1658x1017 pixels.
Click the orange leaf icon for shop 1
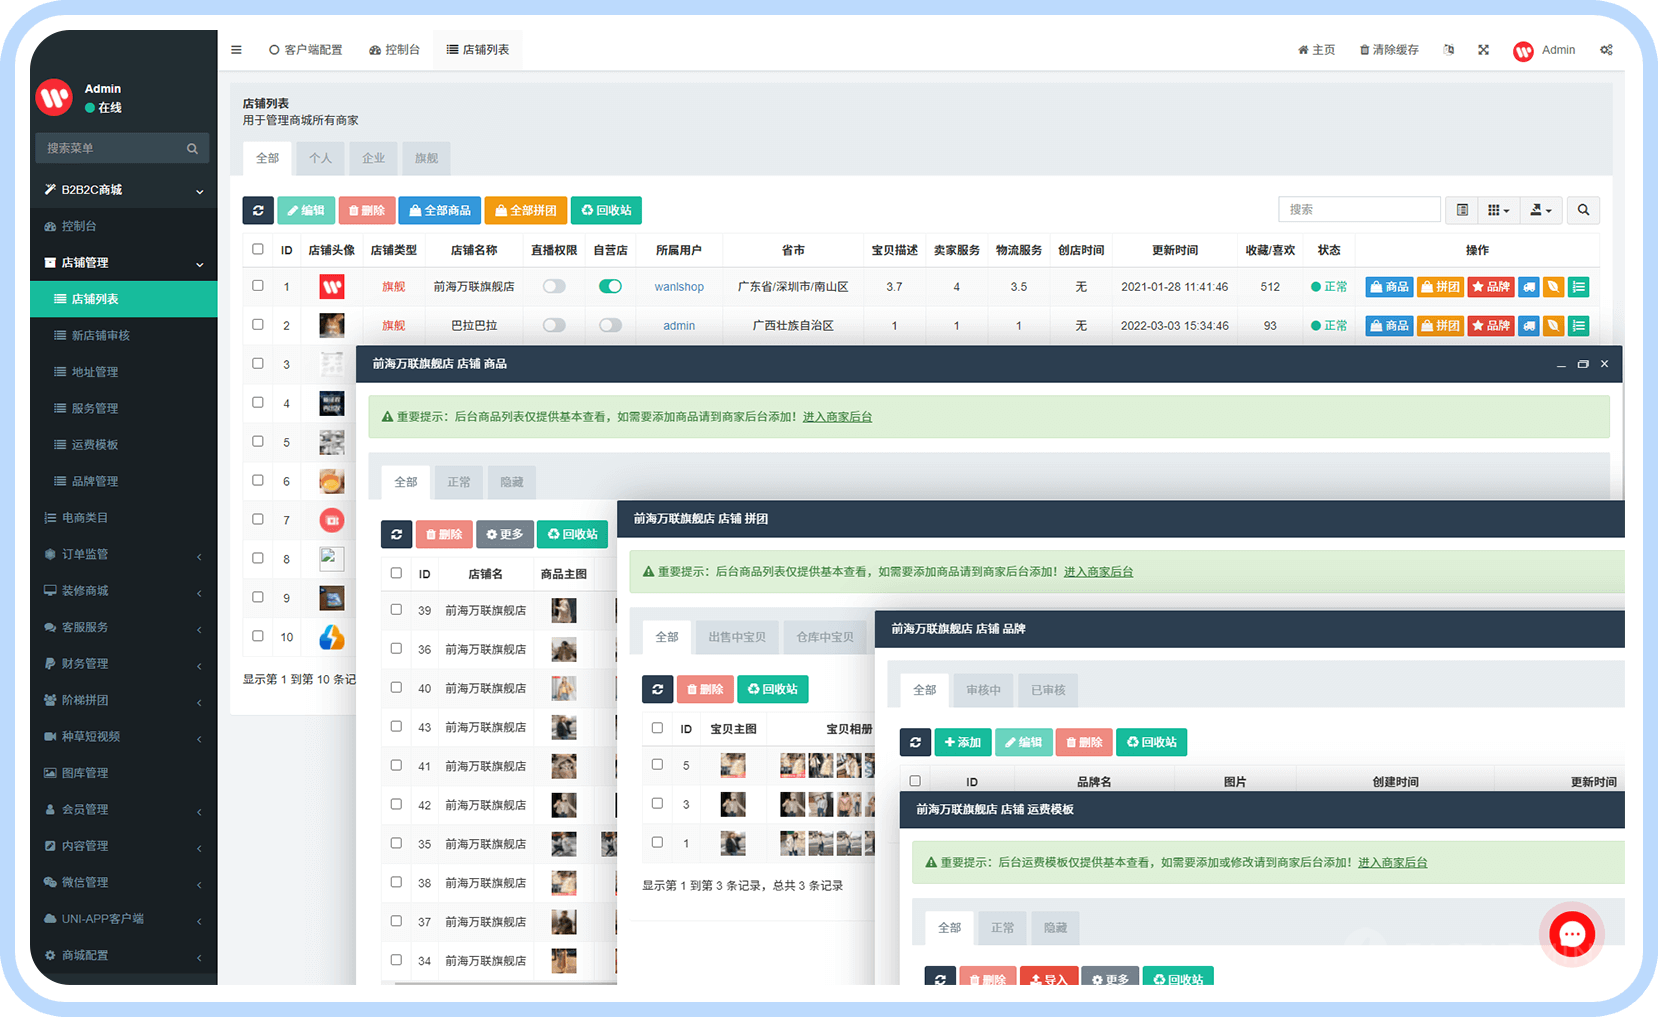coord(1553,287)
